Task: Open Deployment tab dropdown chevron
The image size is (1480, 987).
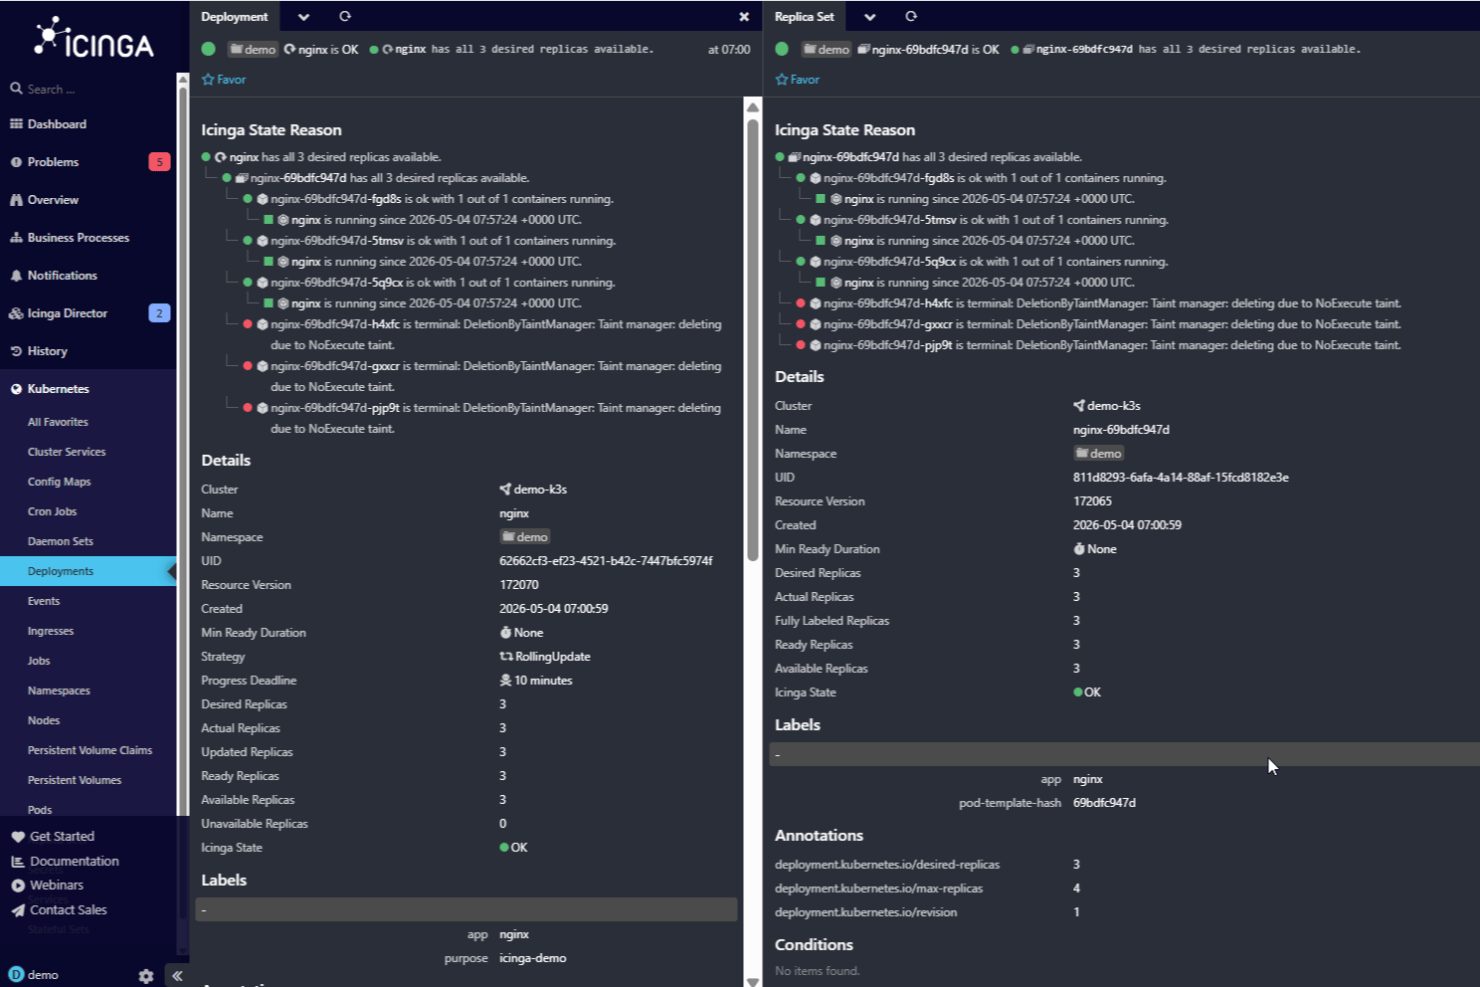Action: click(303, 17)
